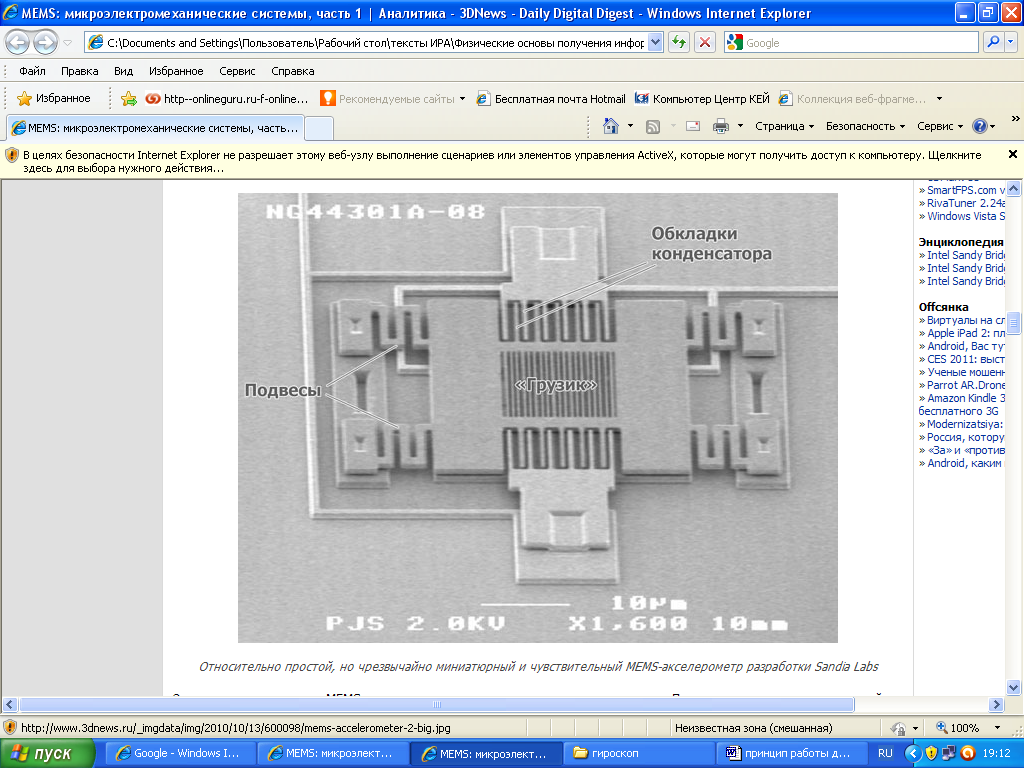The image size is (1024, 768).
Task: Open Help question mark icon
Action: (980, 126)
